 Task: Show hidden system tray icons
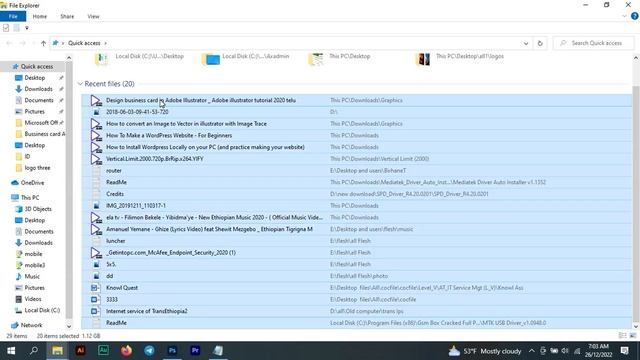click(x=531, y=351)
